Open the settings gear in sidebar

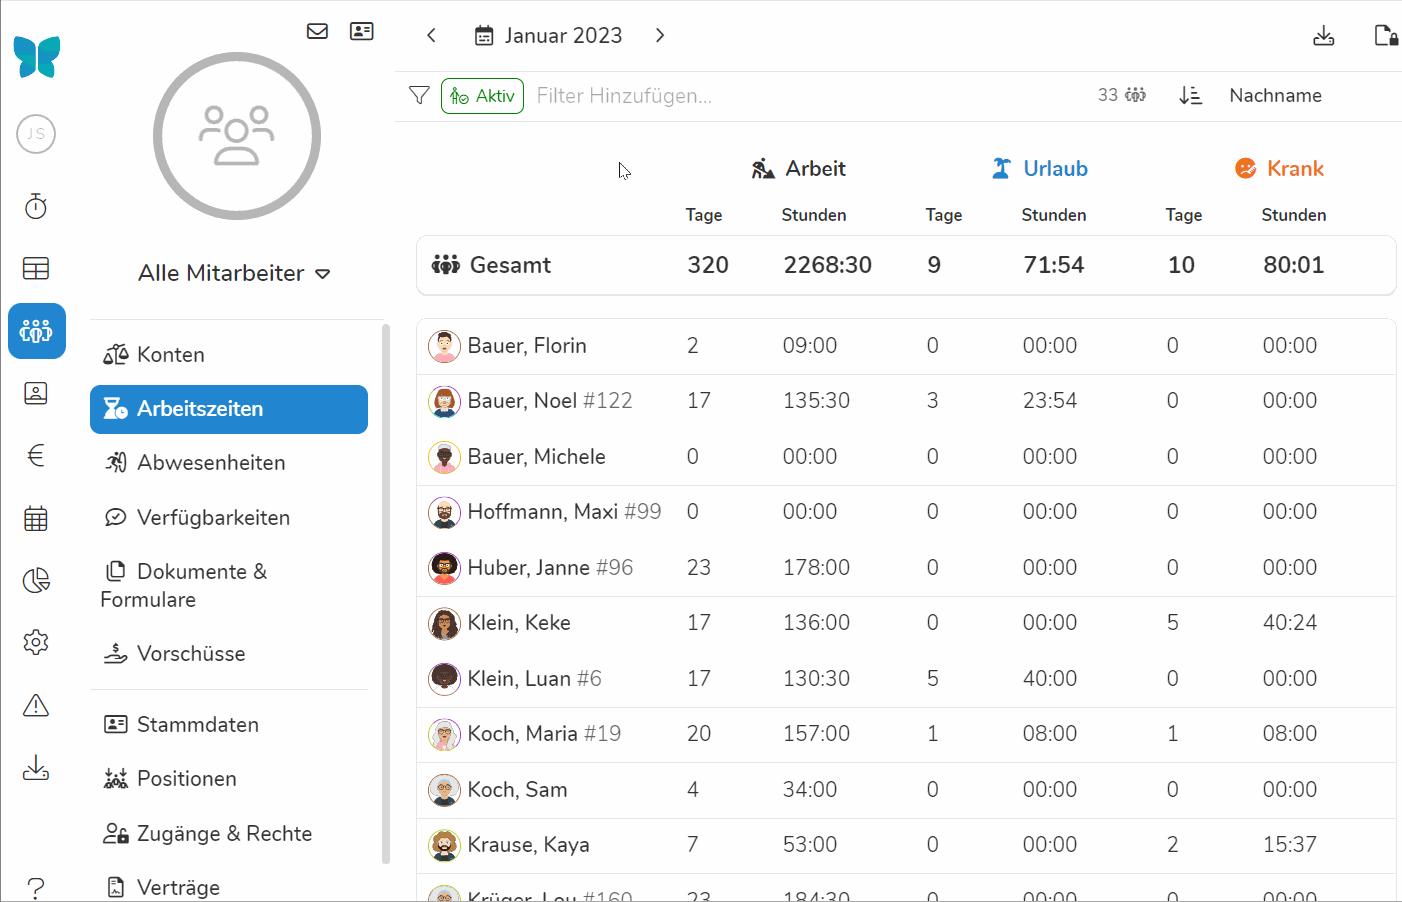click(36, 642)
